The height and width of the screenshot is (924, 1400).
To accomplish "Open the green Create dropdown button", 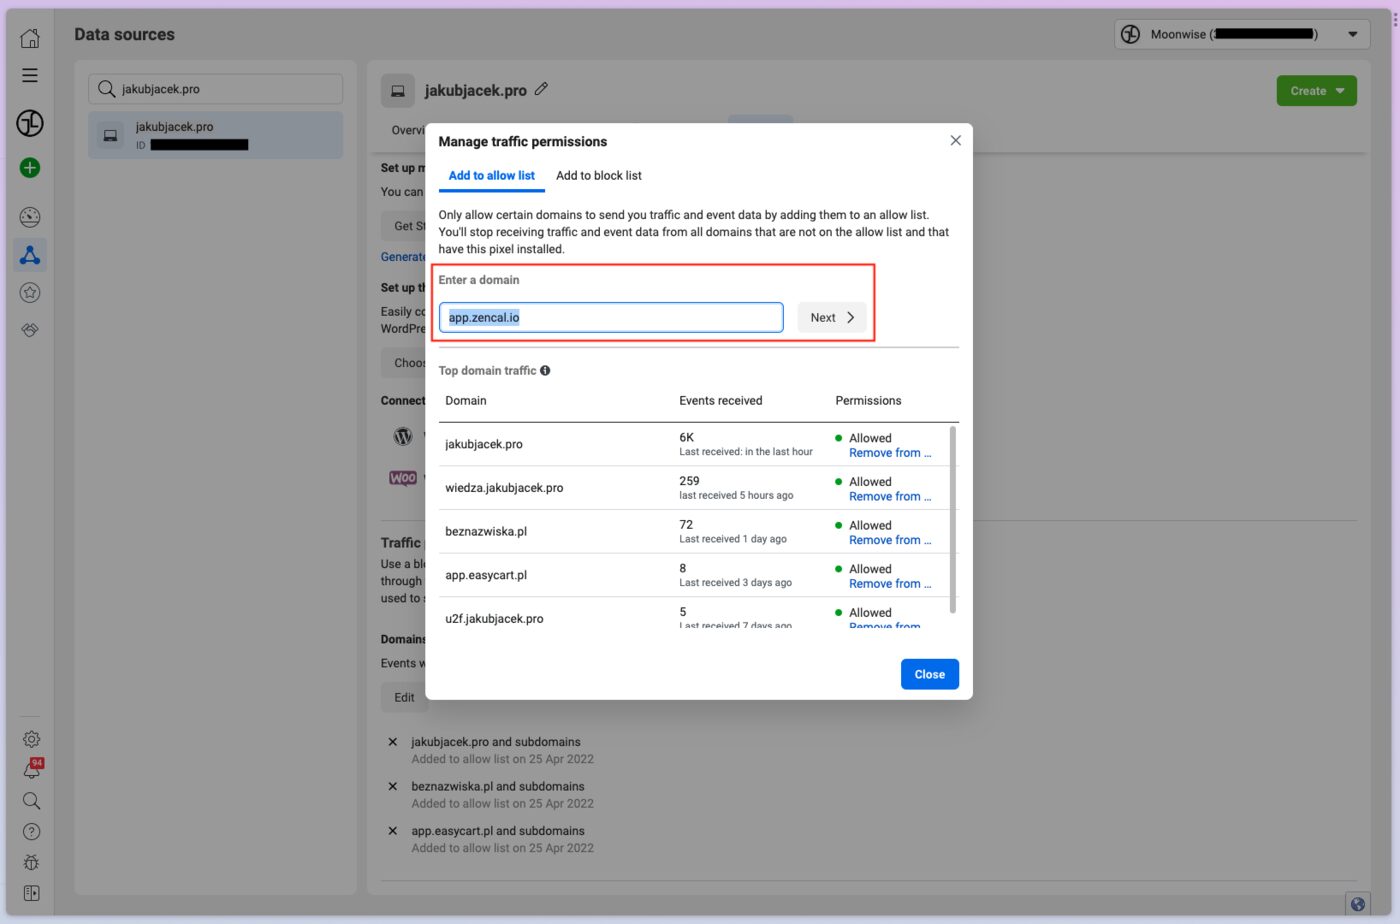I will point(1316,91).
